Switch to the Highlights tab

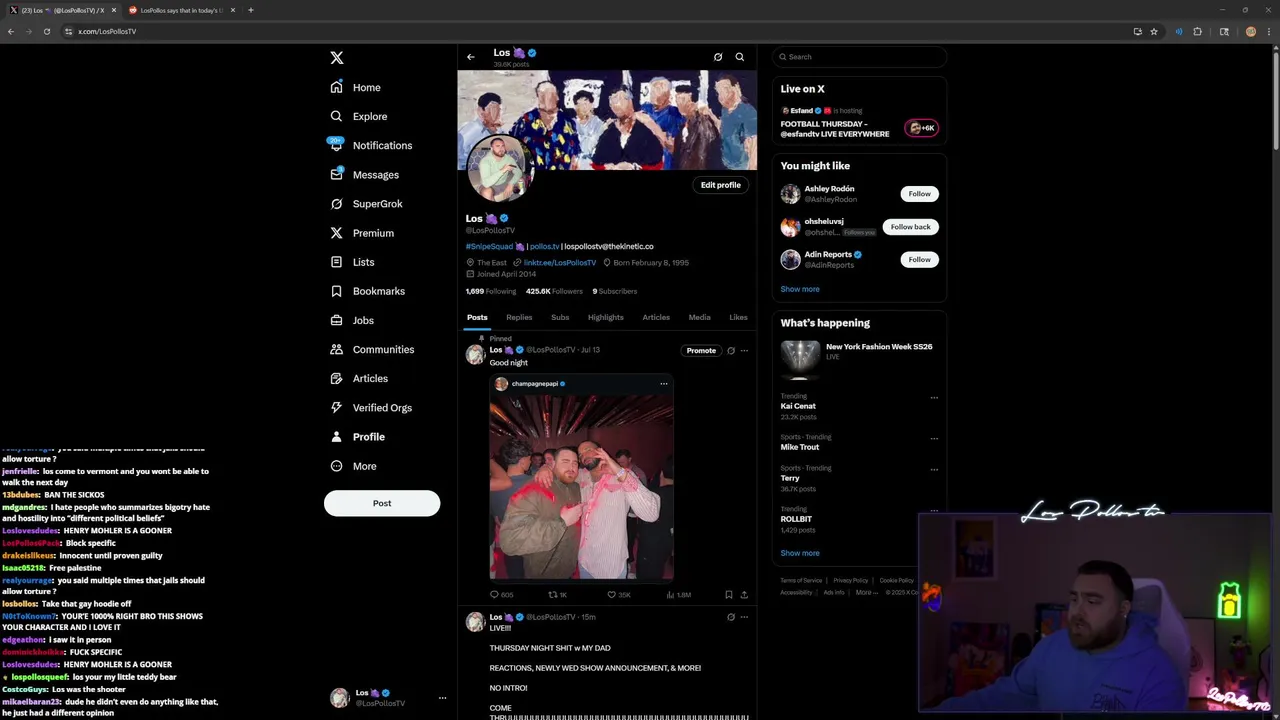tap(605, 317)
